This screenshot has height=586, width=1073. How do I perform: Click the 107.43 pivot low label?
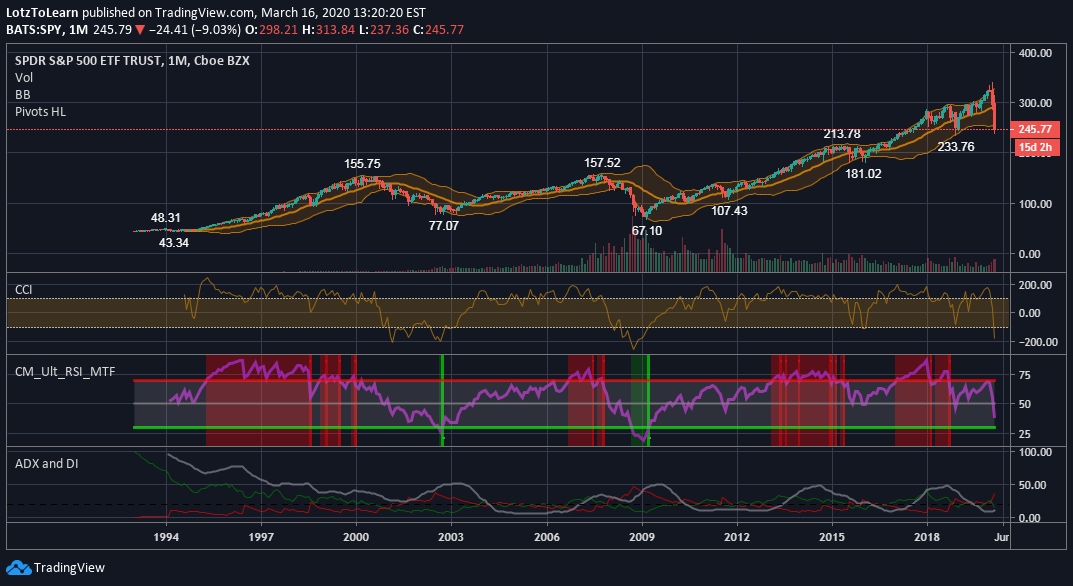coord(729,210)
